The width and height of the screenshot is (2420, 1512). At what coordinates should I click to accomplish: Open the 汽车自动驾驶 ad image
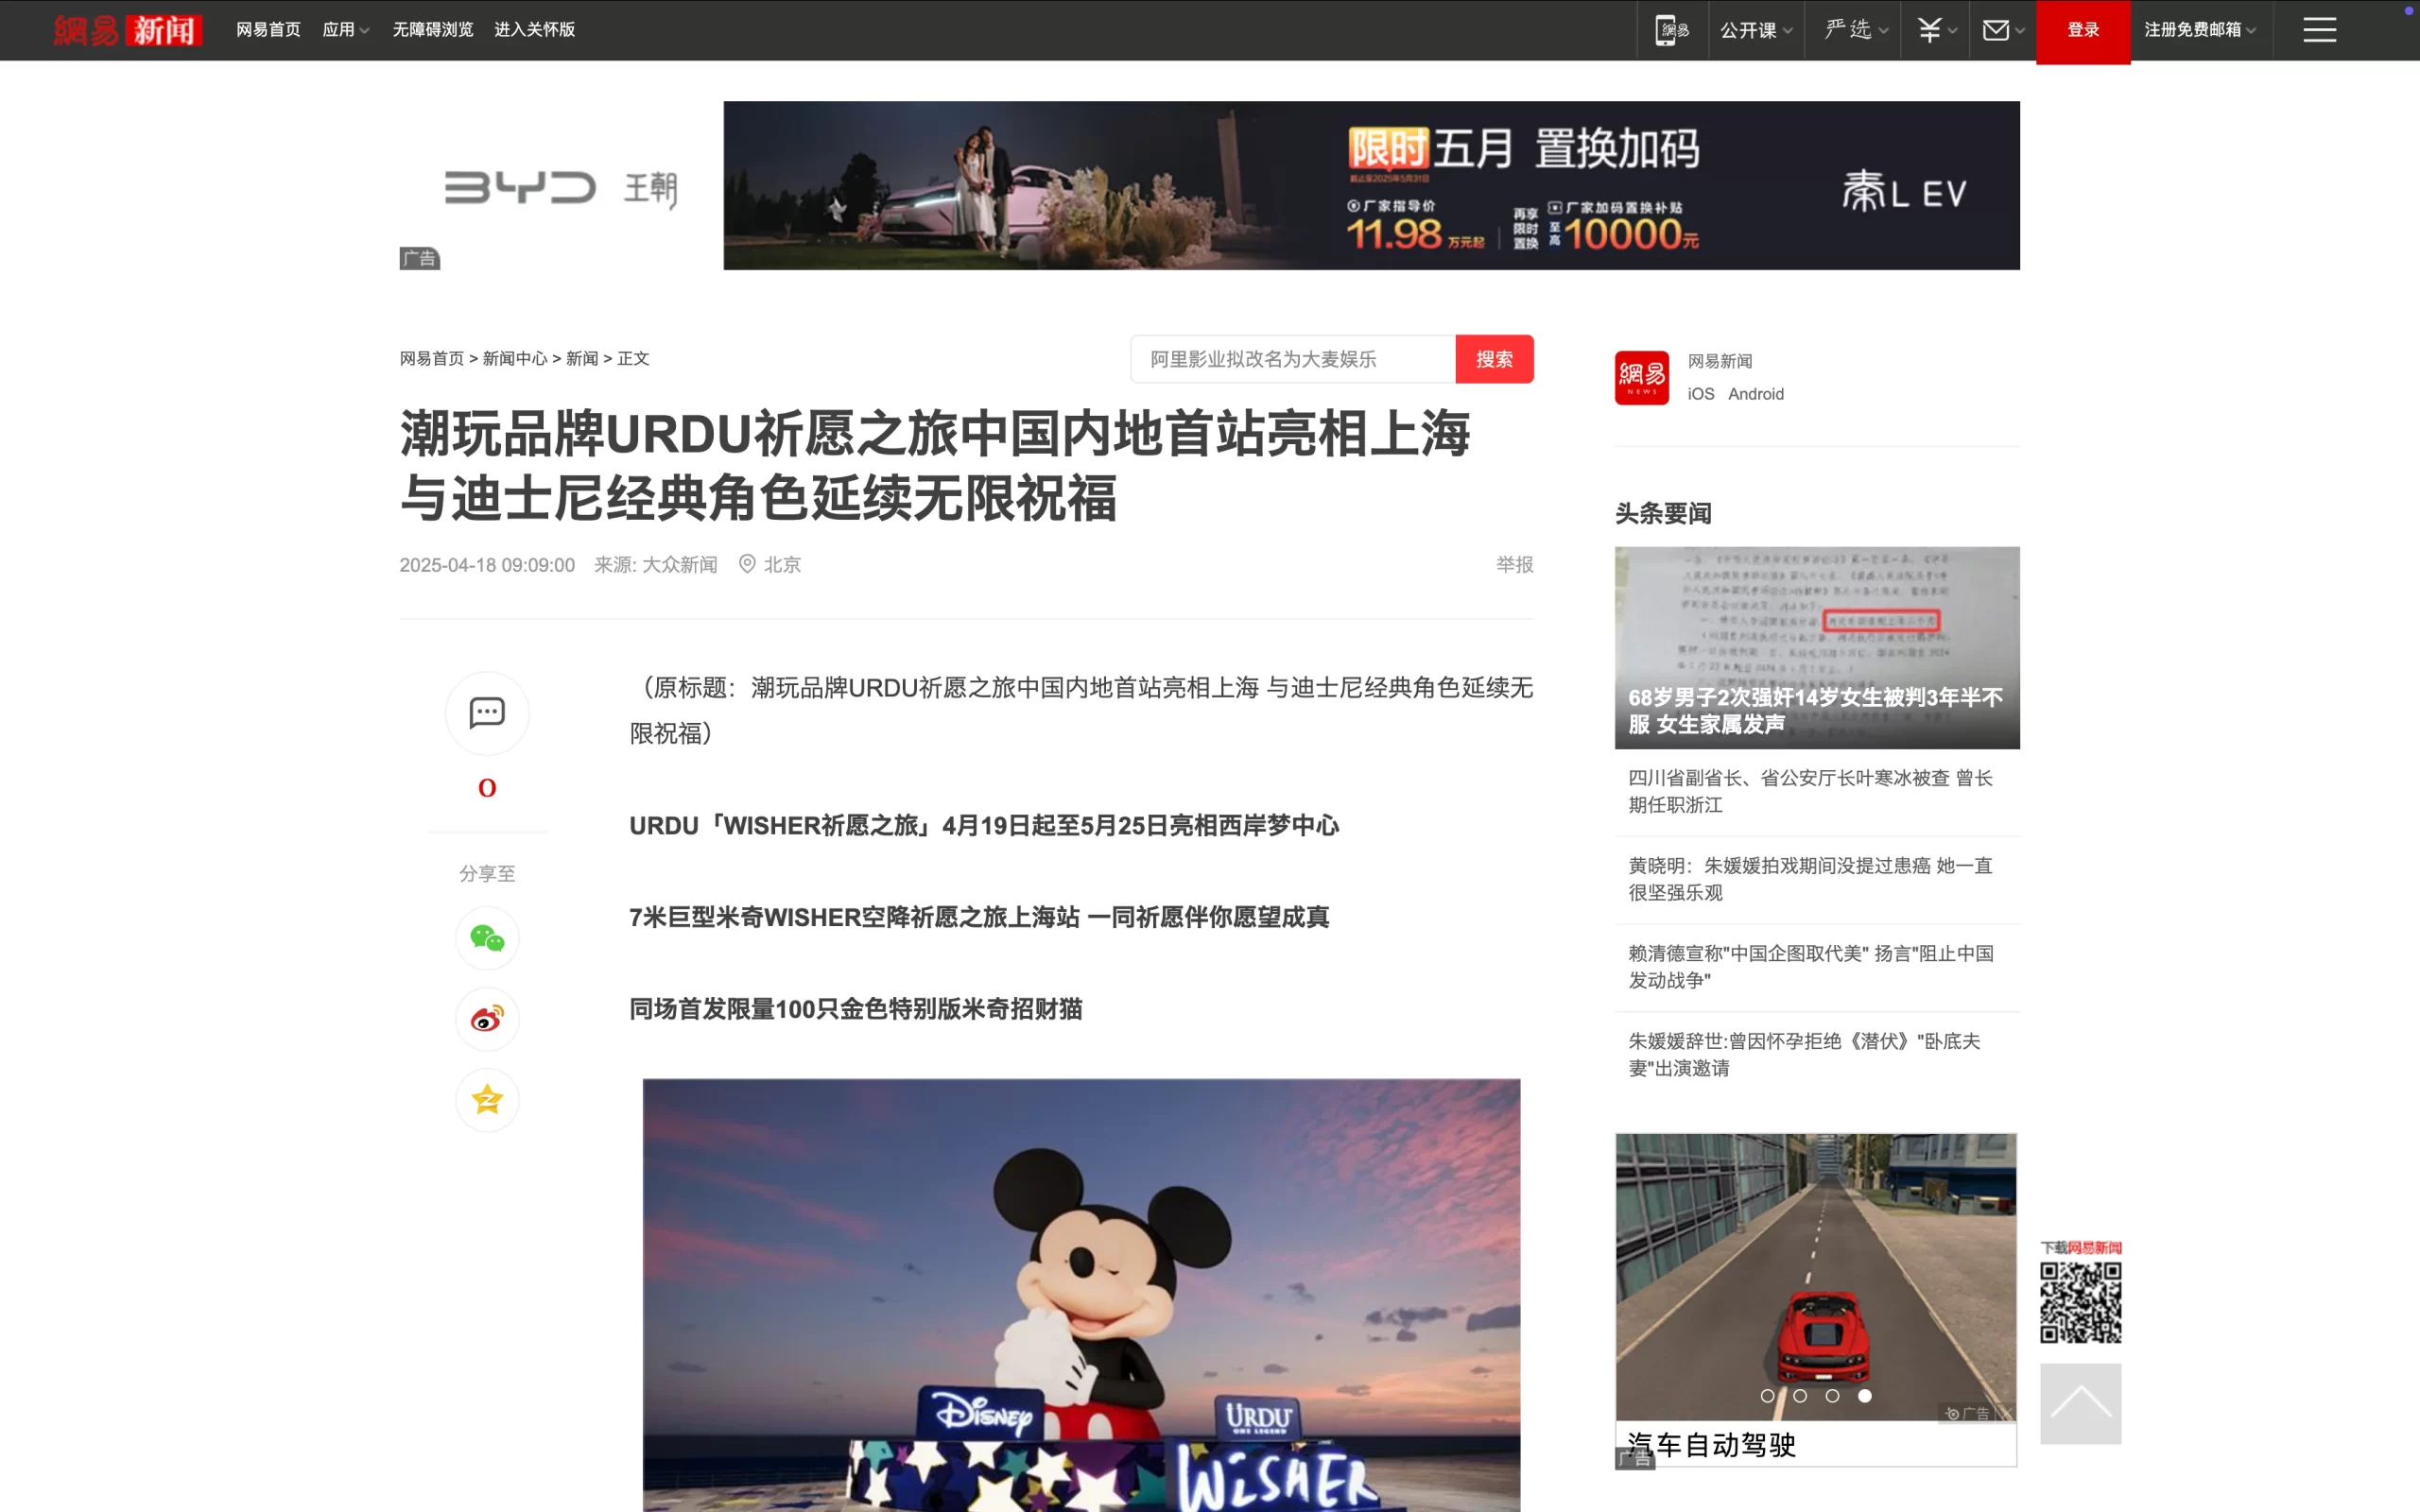(1815, 1277)
